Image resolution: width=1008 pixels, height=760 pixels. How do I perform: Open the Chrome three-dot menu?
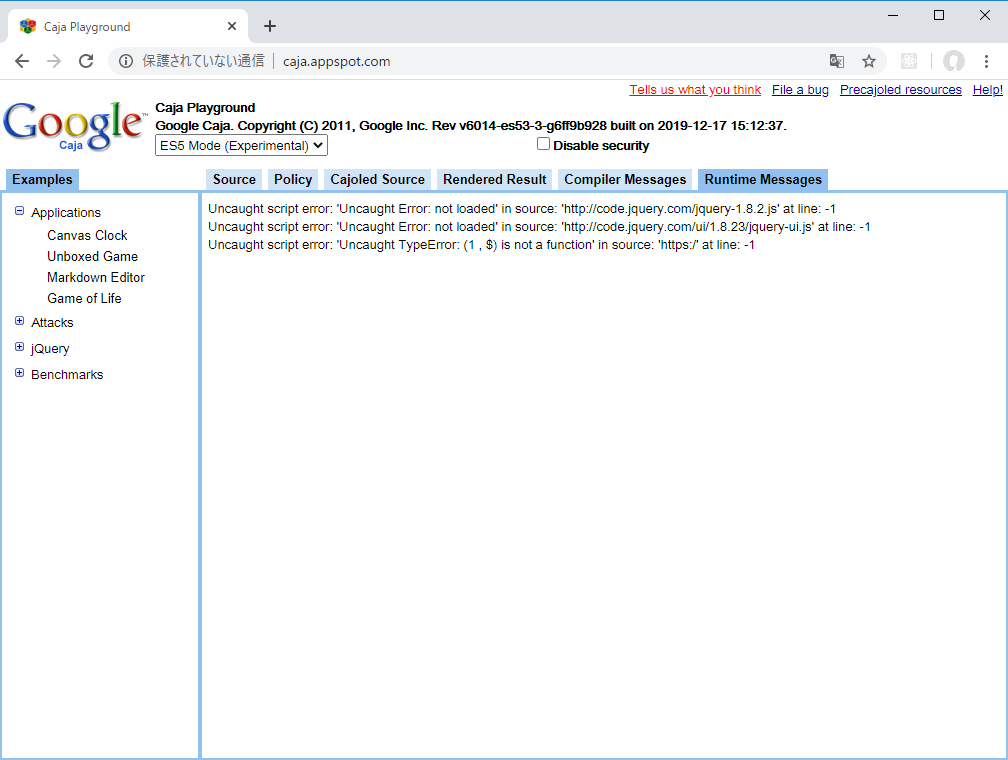tap(989, 61)
